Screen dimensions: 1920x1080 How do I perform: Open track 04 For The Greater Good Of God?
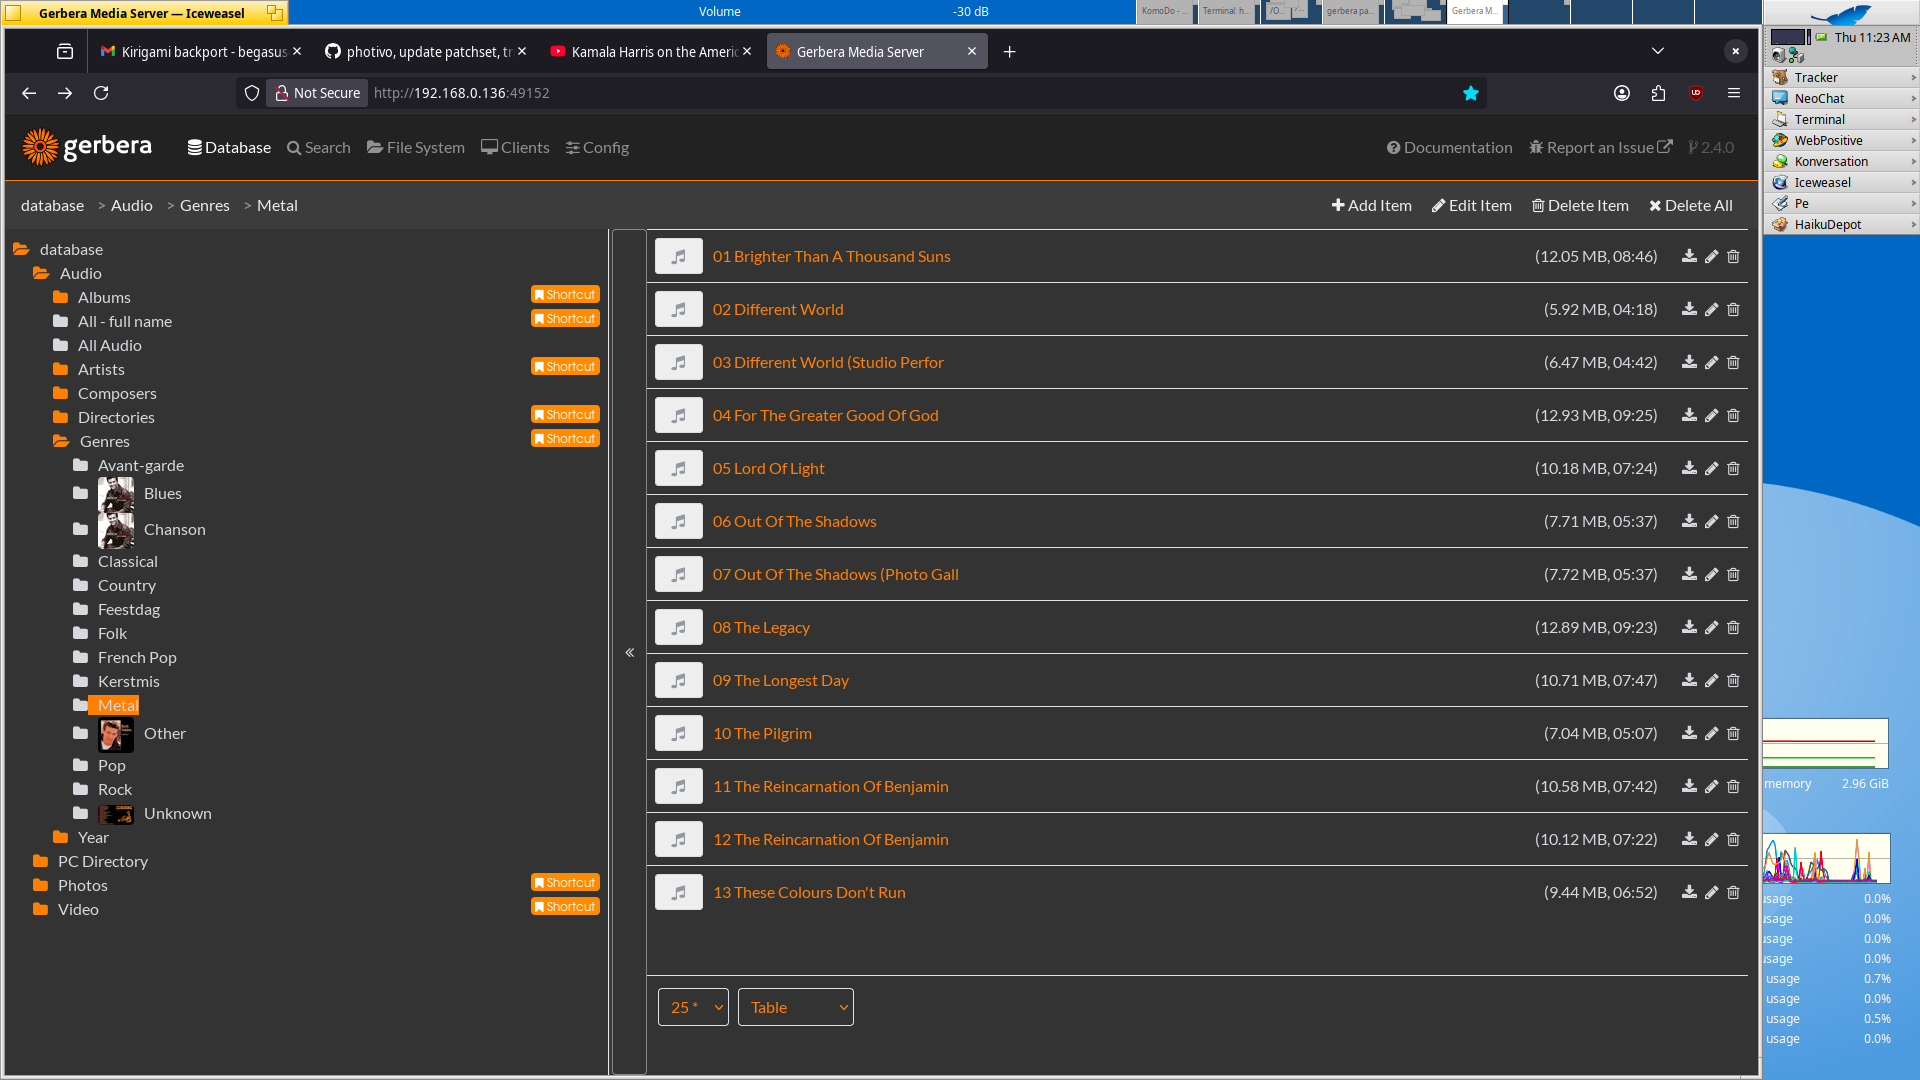coord(825,416)
